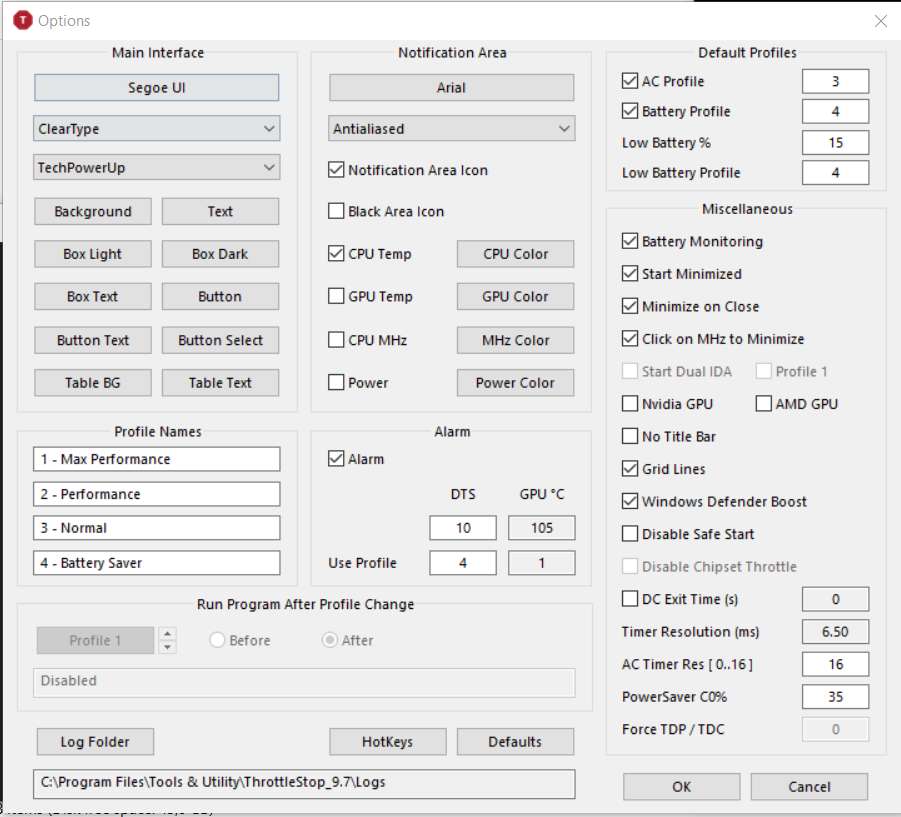Open the HotKeys settings button
The width and height of the screenshot is (901, 817).
tap(388, 742)
